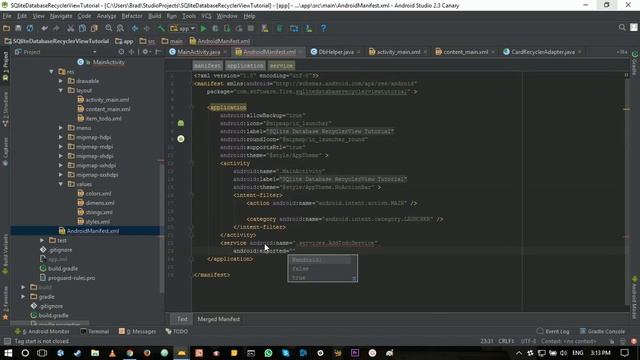Expand the test folder
640x360 pixels.
42,240
